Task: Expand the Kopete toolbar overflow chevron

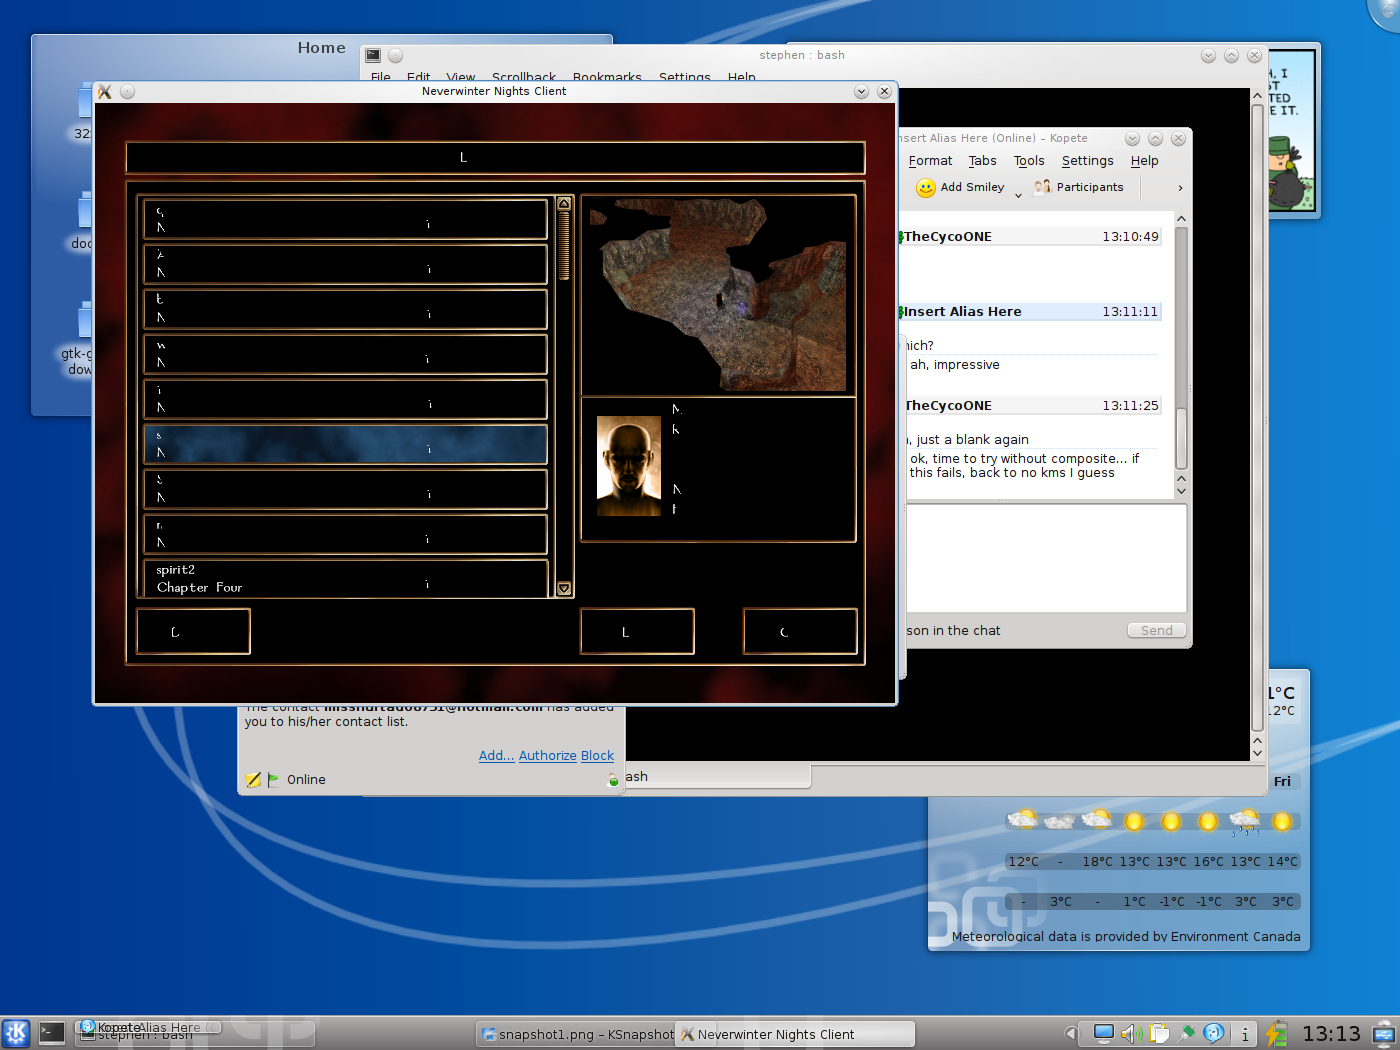Action: pos(1180,188)
